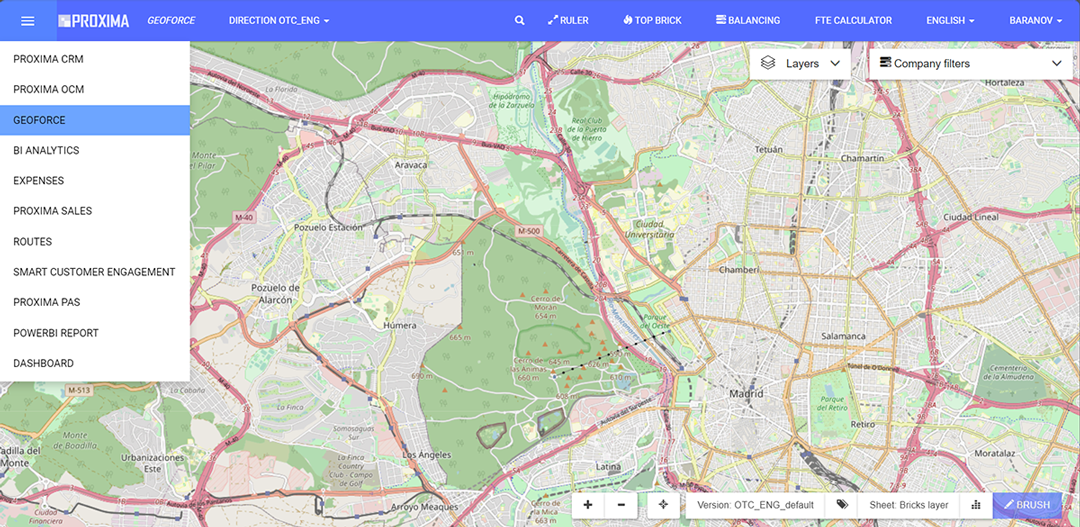
Task: Open the chart statistics icon
Action: [x=975, y=505]
